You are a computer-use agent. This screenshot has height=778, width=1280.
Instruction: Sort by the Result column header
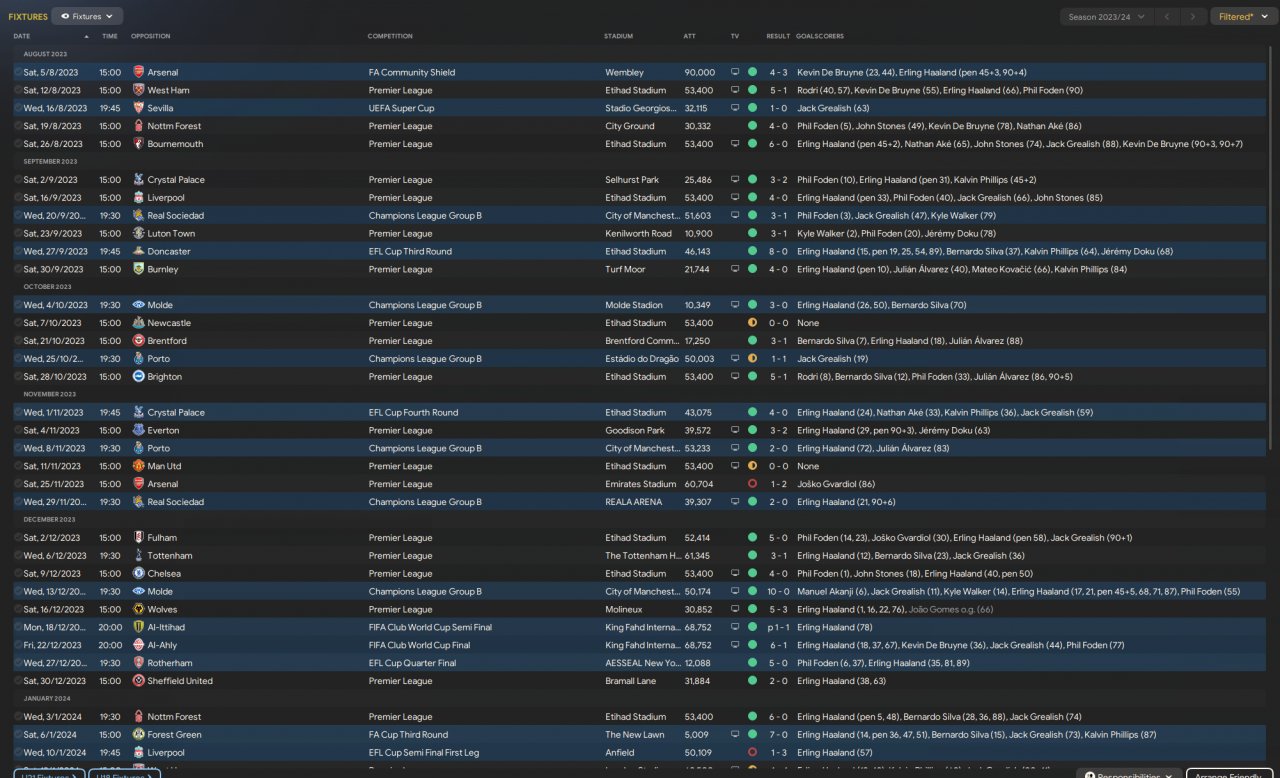(778, 36)
